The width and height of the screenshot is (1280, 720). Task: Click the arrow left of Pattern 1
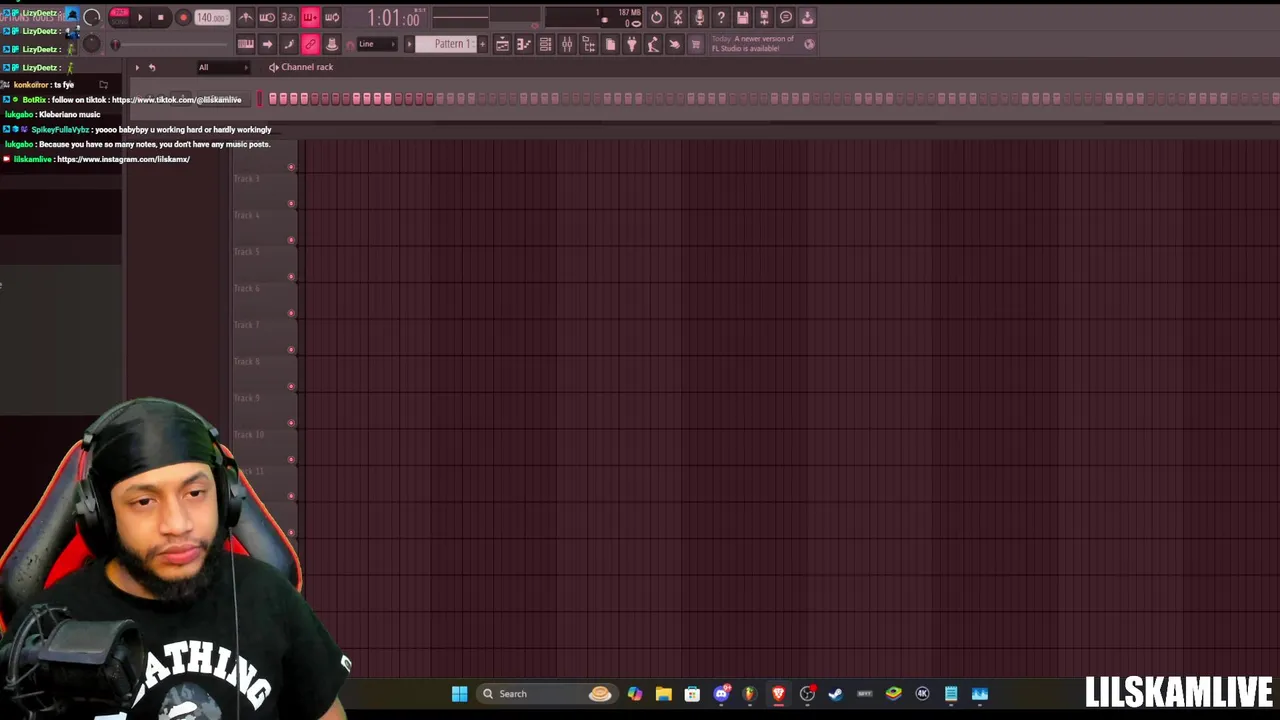409,44
